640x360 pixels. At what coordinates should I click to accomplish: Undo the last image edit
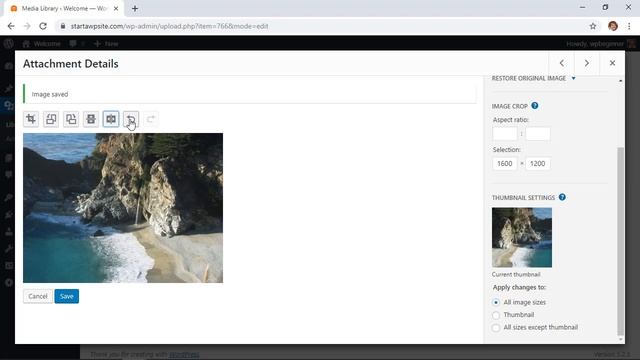[x=131, y=119]
